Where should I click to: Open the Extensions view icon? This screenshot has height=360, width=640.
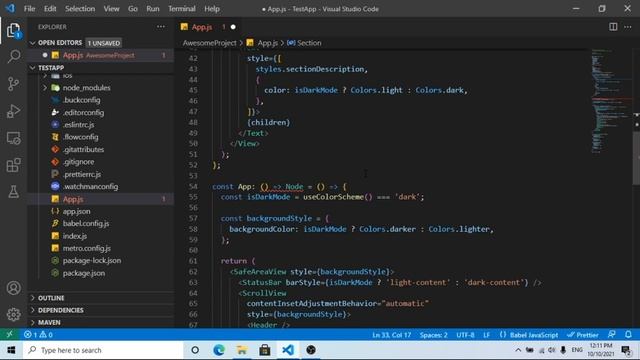(x=13, y=165)
